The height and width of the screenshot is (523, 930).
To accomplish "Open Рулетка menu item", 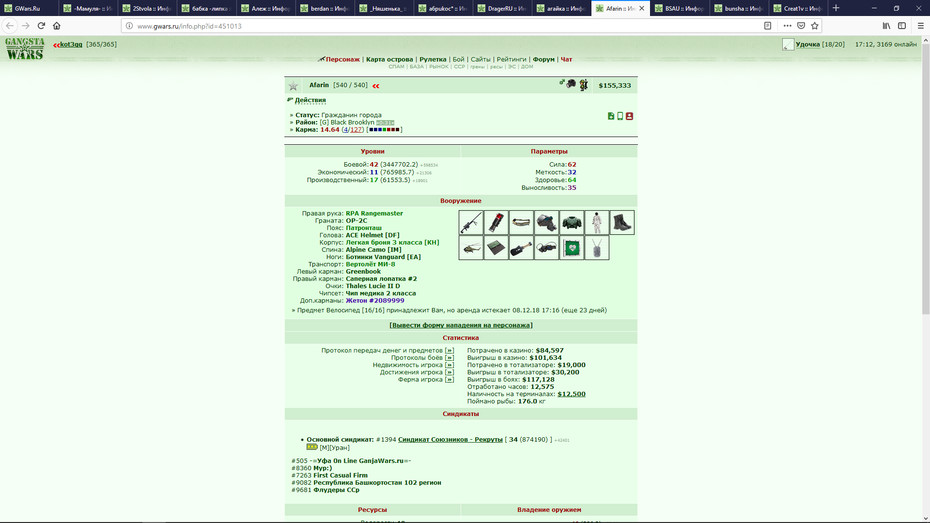I will click(x=433, y=59).
